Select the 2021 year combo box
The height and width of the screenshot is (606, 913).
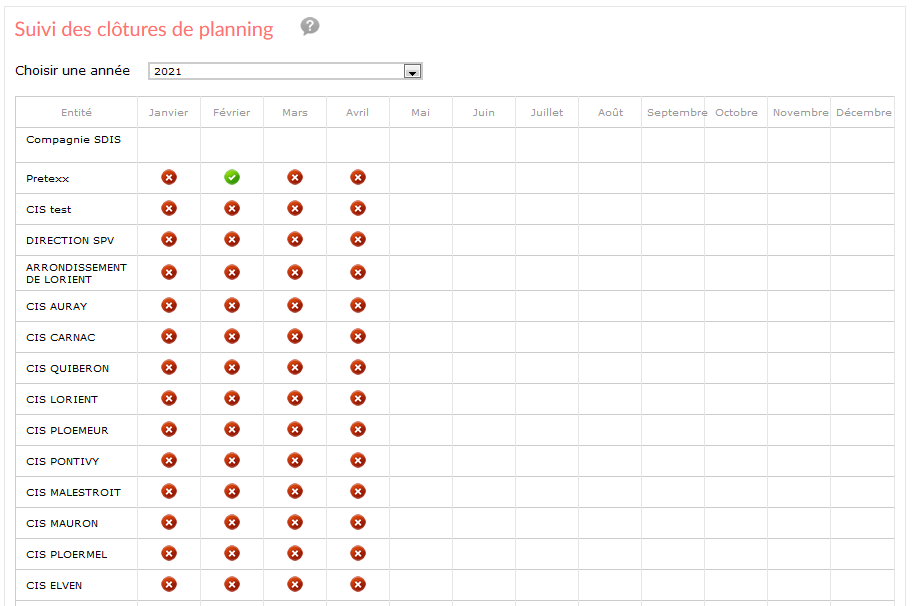[x=285, y=71]
